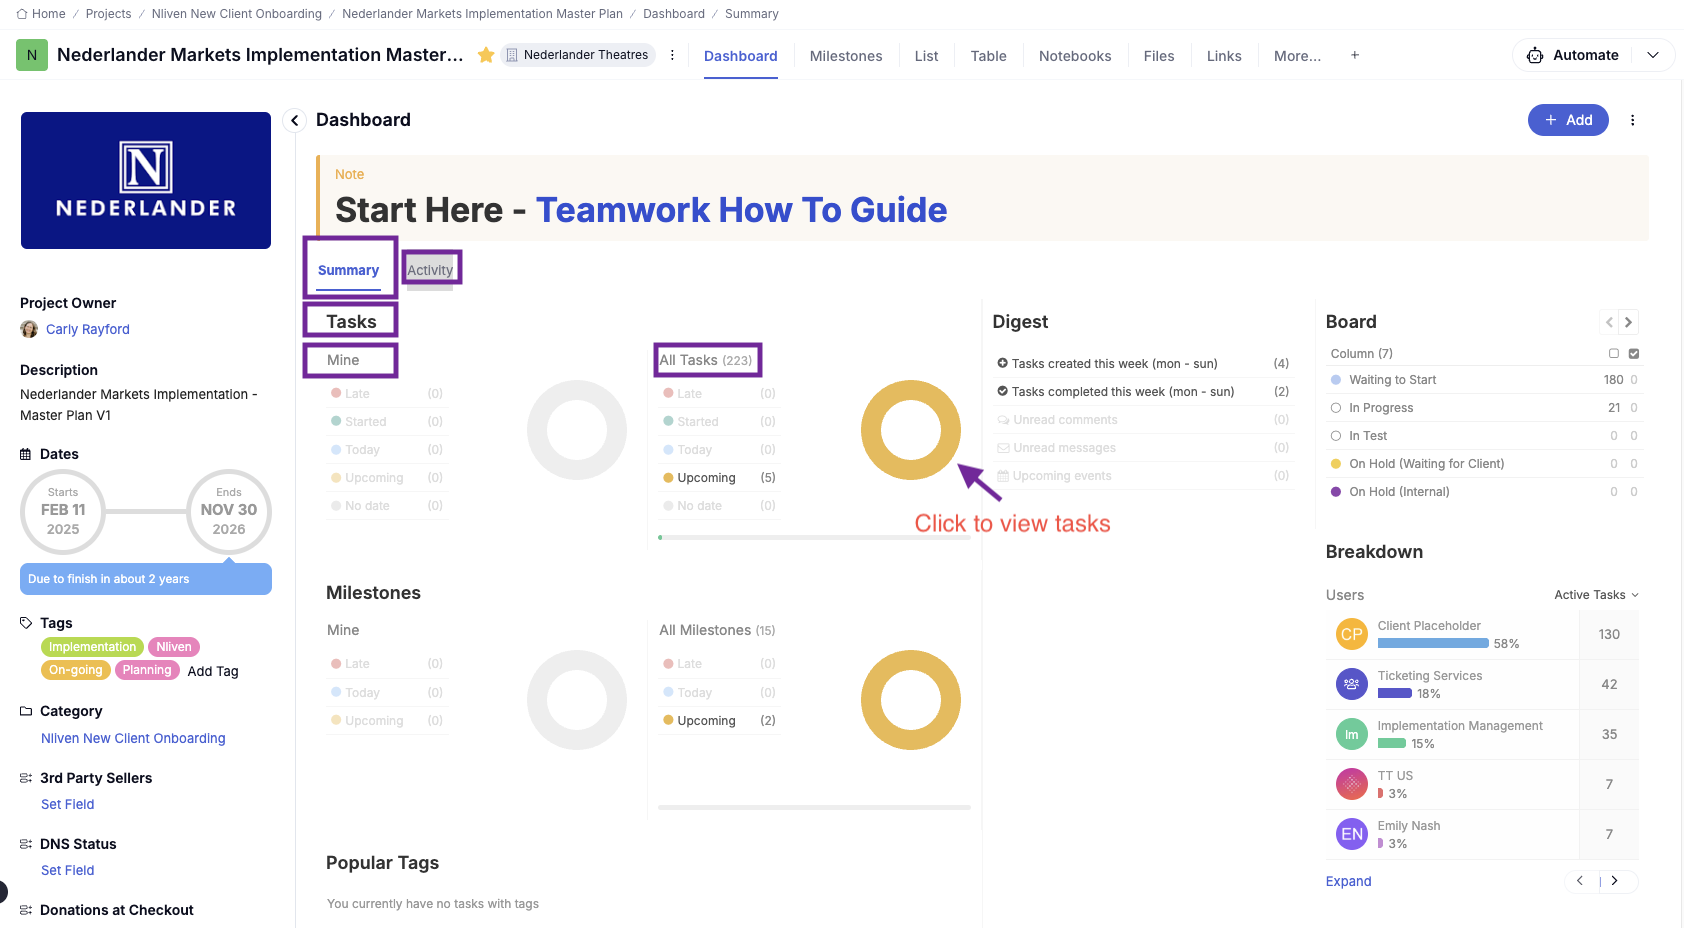Toggle the checked Column checkbox in Board
This screenshot has height=928, width=1684.
(1634, 353)
